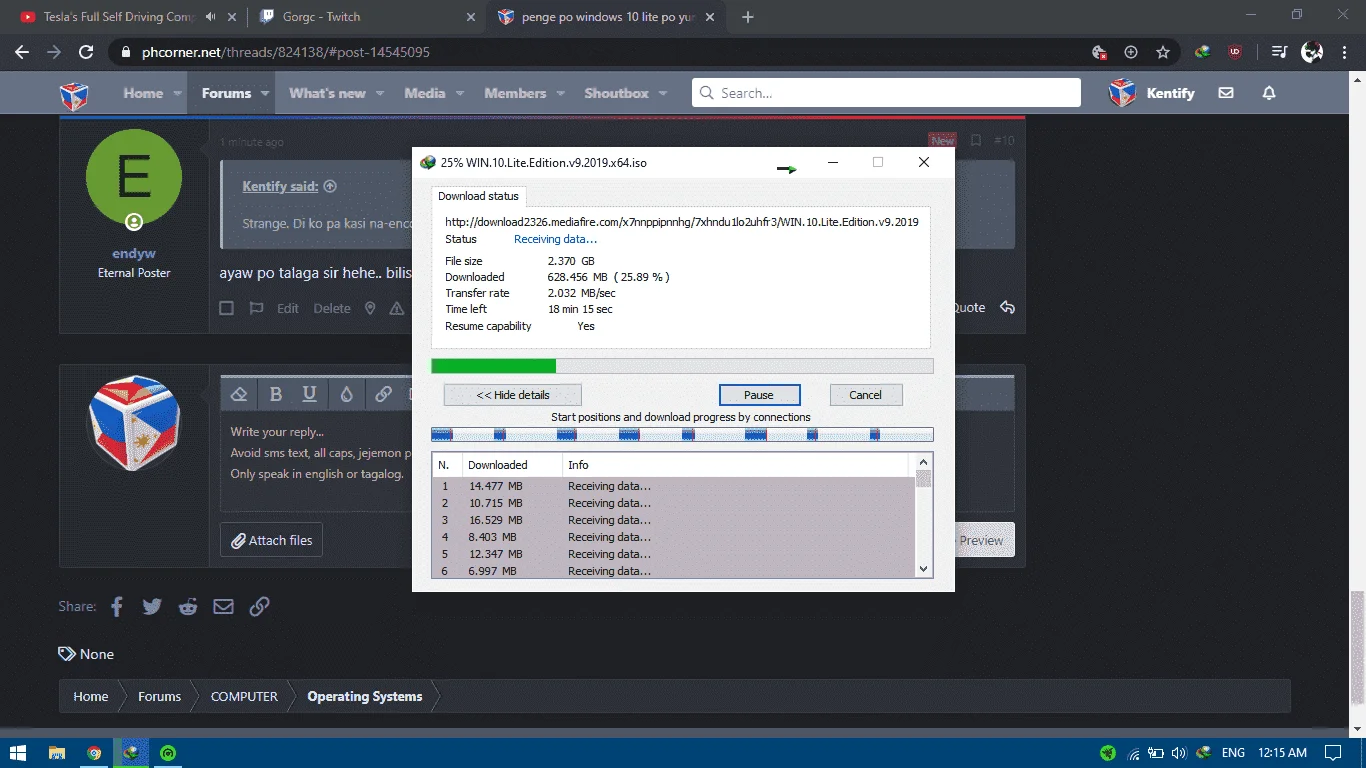Mute the Tesla YouTube tab with the speaker icon
The width and height of the screenshot is (1366, 768).
[x=210, y=17]
